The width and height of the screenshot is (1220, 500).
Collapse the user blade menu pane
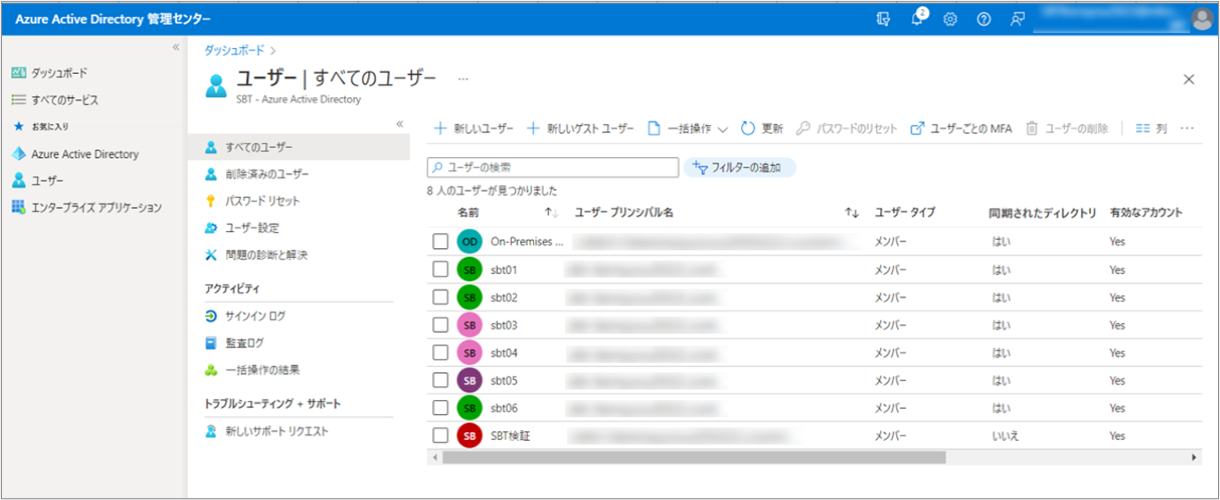[399, 124]
